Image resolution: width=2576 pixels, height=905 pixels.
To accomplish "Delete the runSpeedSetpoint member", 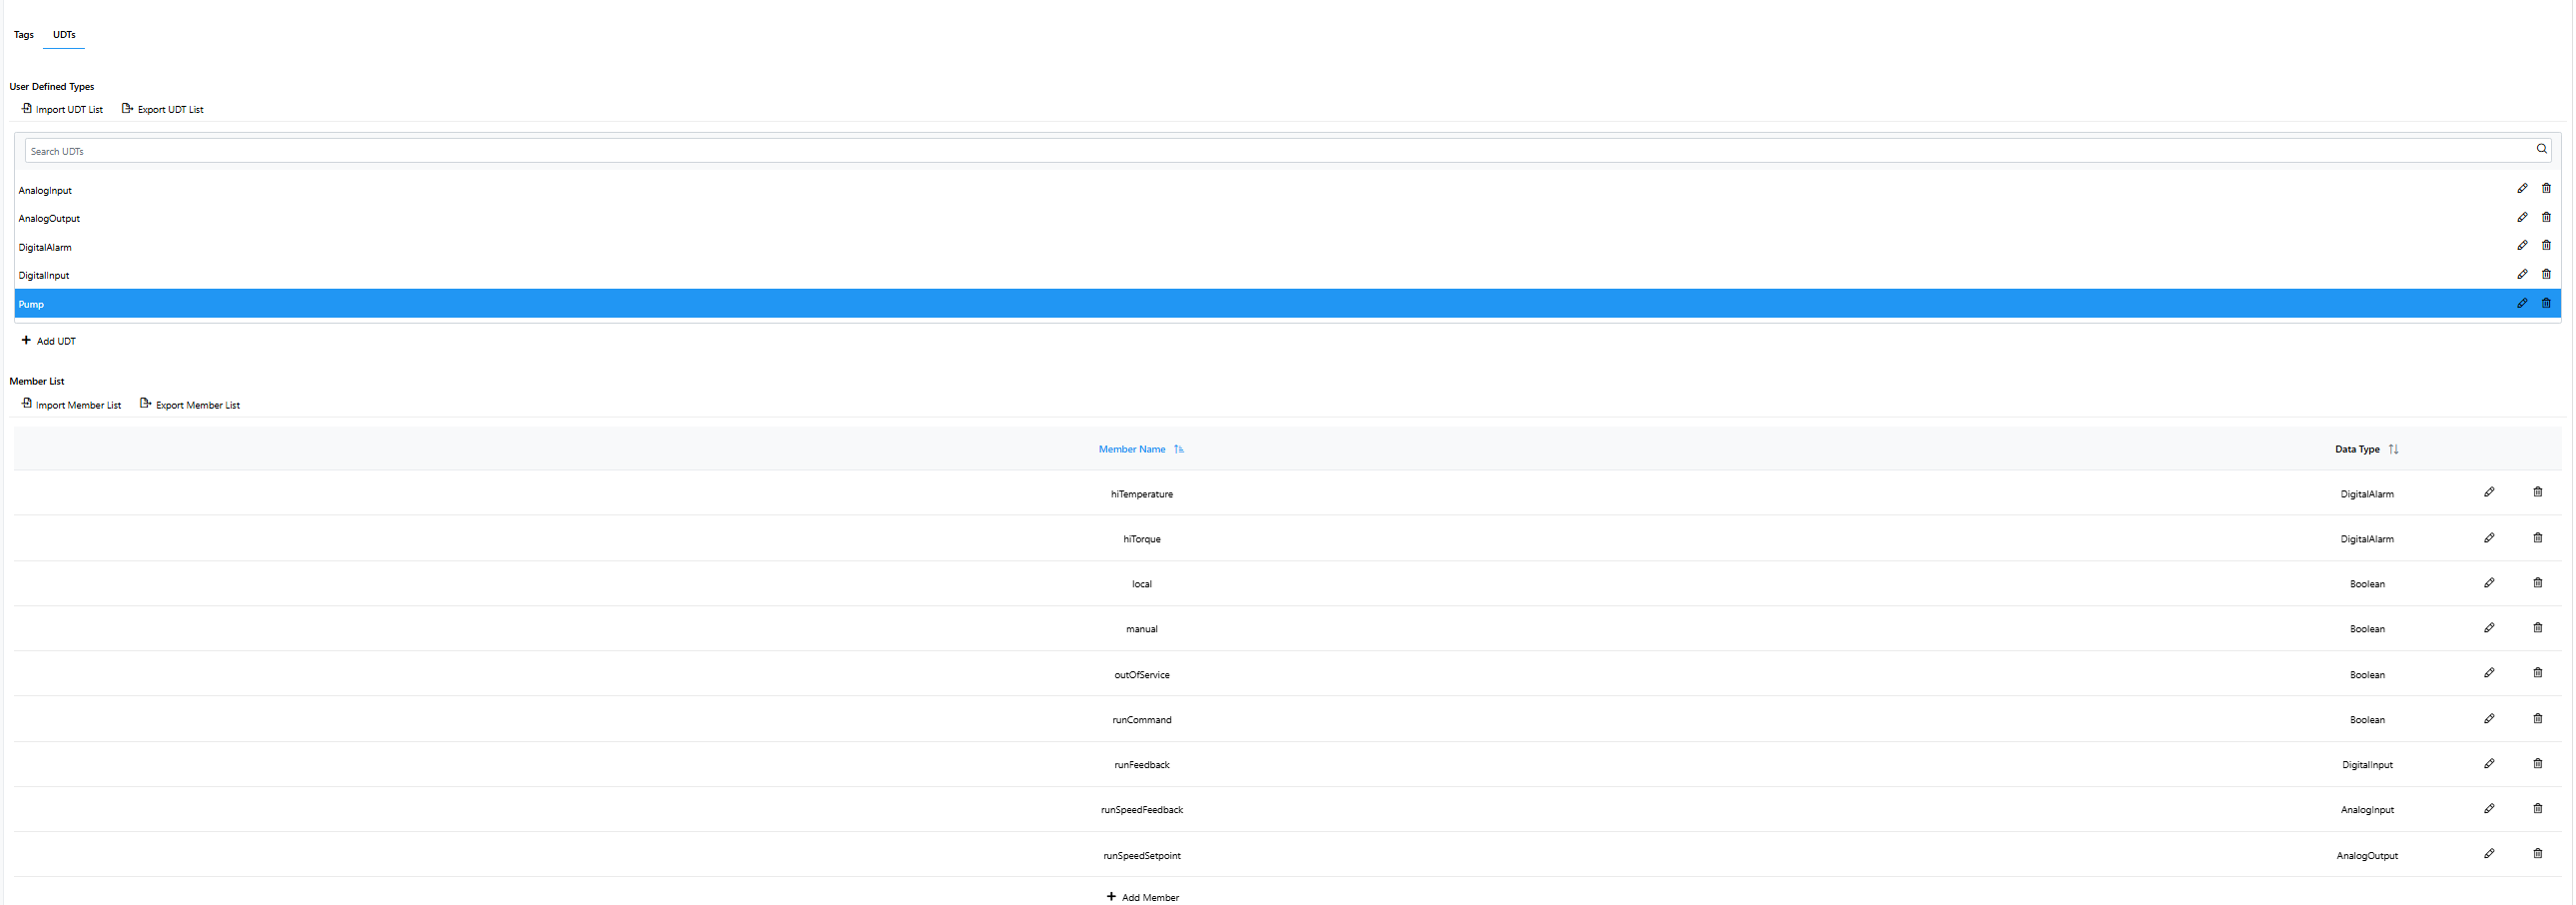I will pos(2537,854).
